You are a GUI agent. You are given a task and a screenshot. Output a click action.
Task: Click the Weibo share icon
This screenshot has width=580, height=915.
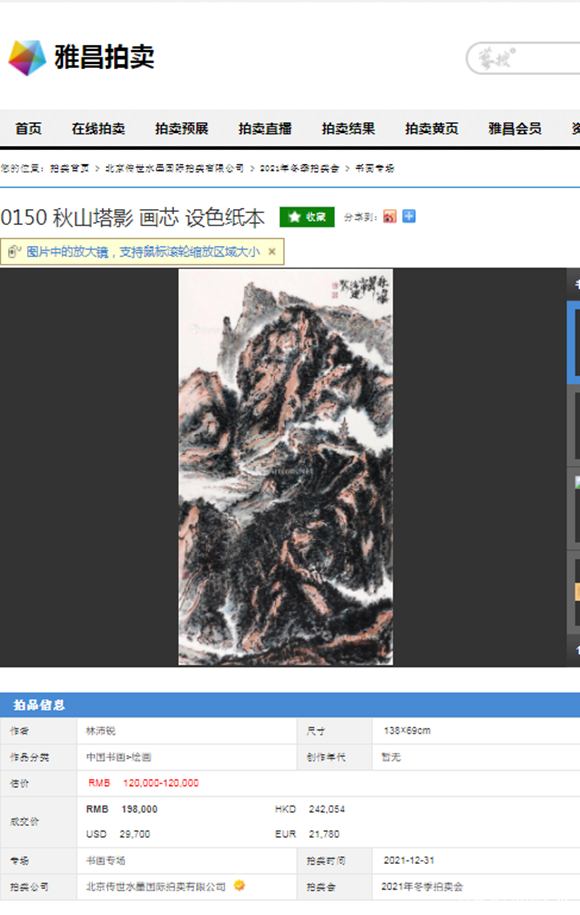tap(390, 217)
